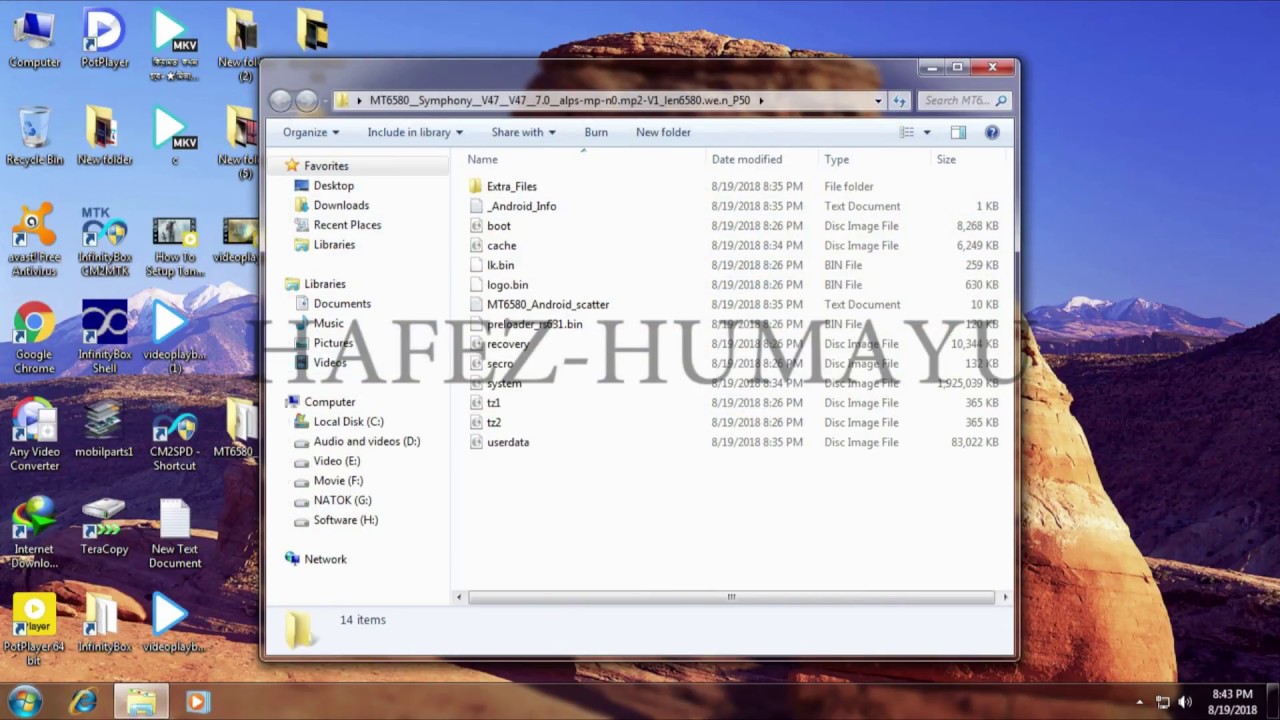Select New Text Document on desktop
This screenshot has height=720, width=1280.
pyautogui.click(x=174, y=534)
